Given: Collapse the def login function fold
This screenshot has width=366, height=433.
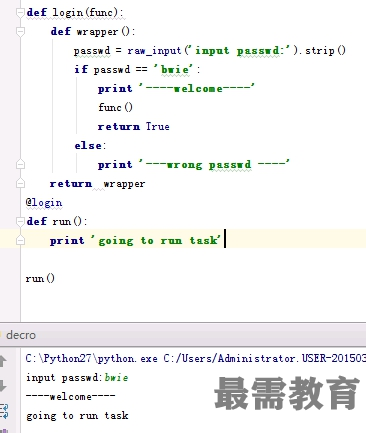Looking at the screenshot, I should (x=20, y=12).
